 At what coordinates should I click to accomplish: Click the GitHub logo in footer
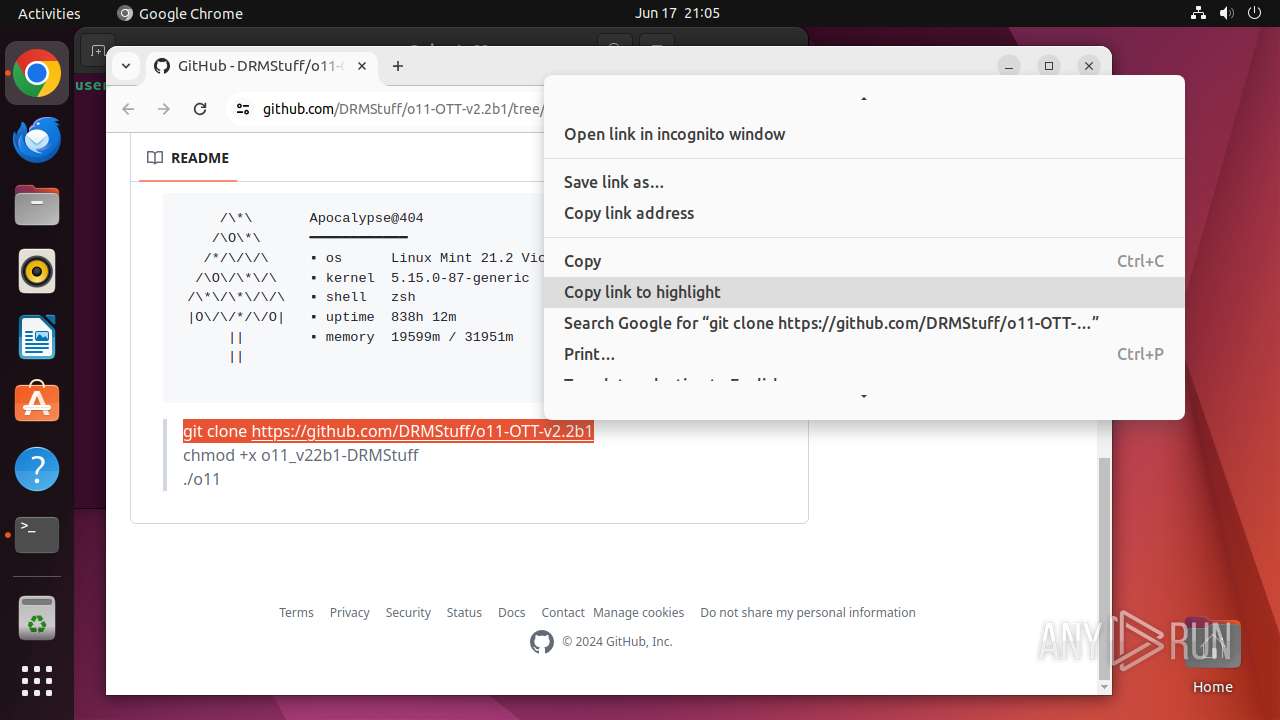542,642
